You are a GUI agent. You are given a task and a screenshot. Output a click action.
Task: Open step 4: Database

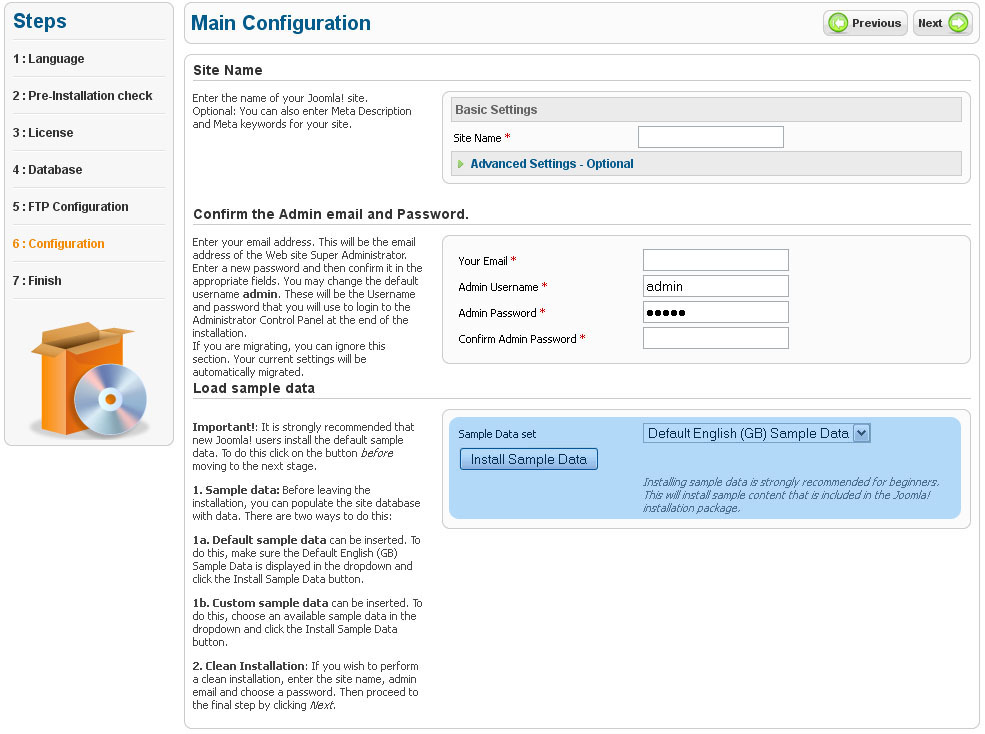(48, 170)
